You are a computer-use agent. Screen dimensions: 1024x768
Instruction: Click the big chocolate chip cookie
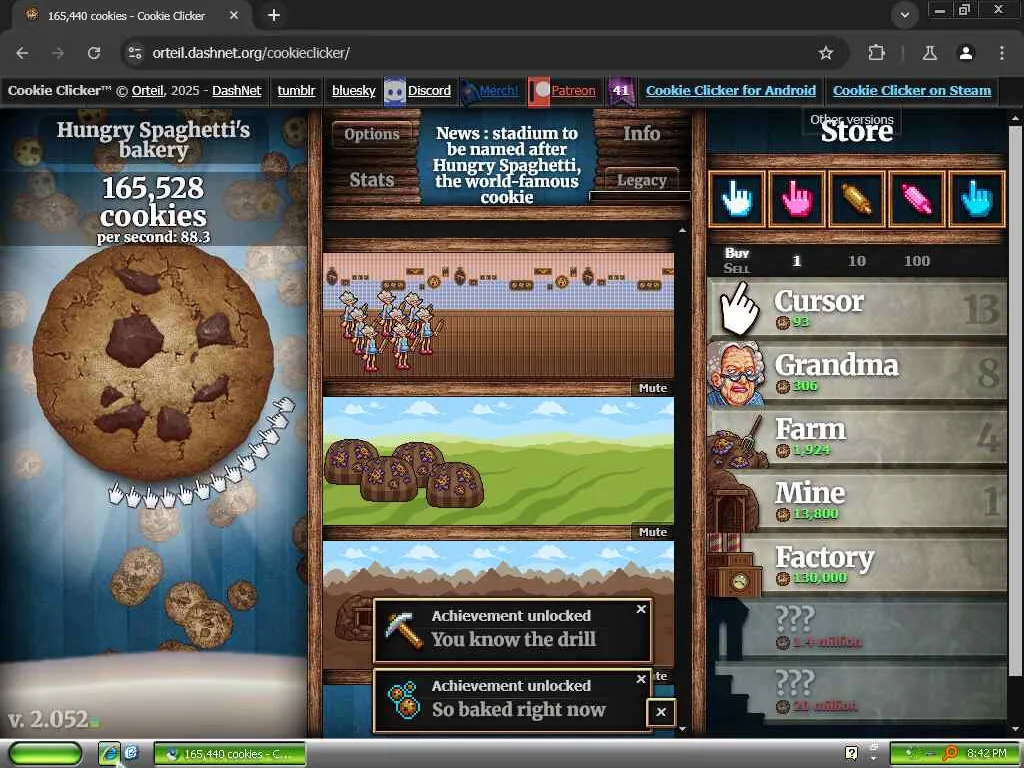coord(153,364)
